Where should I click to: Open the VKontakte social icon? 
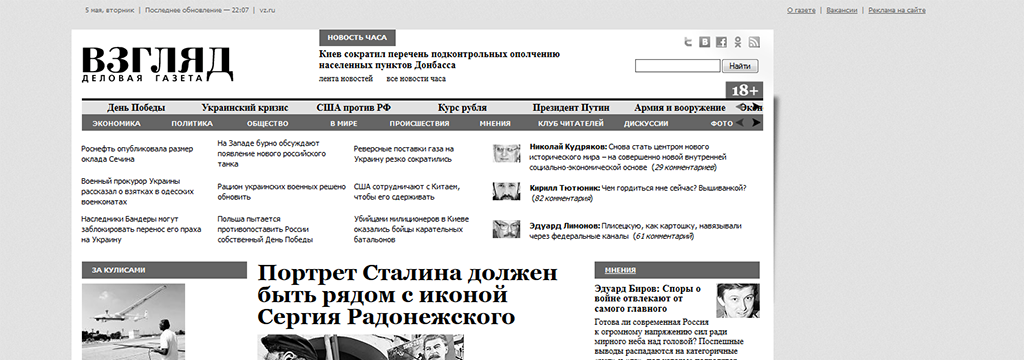(x=705, y=42)
